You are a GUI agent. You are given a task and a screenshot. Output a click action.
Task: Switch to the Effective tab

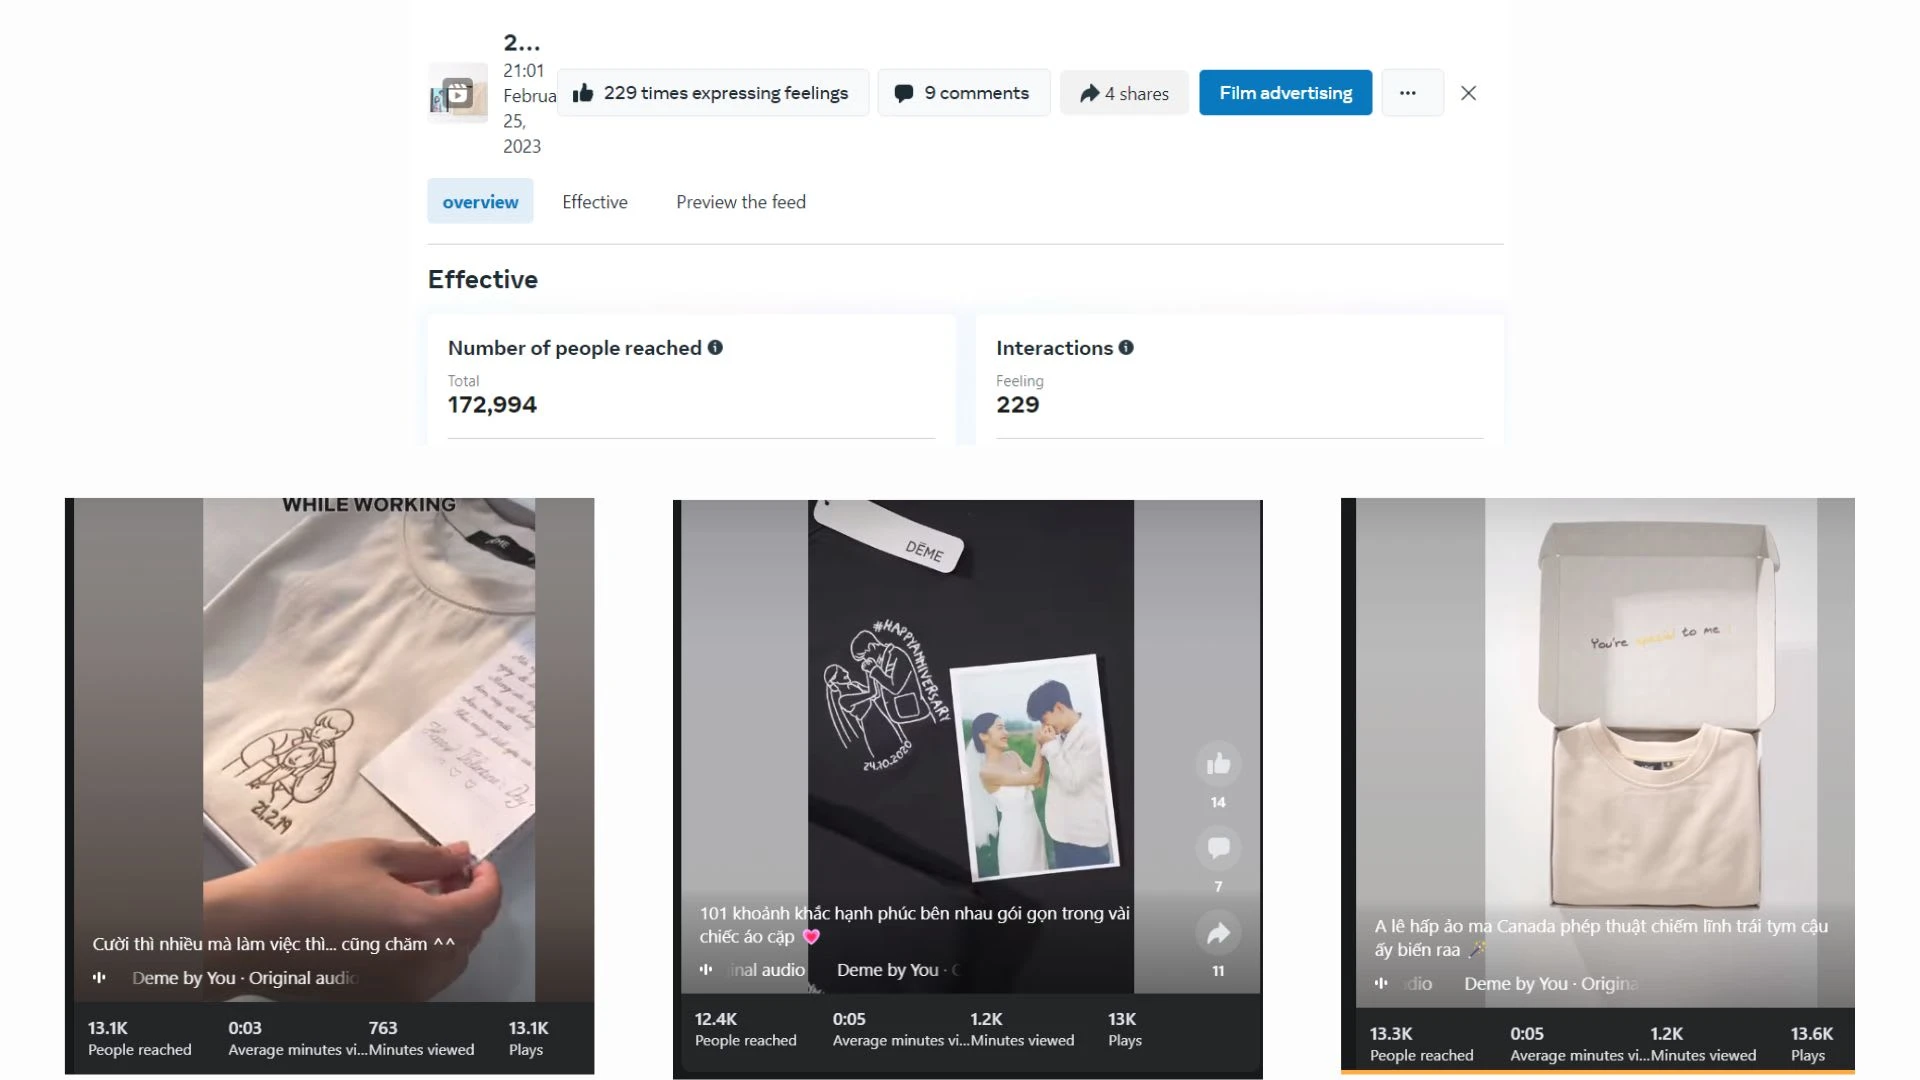tap(593, 202)
